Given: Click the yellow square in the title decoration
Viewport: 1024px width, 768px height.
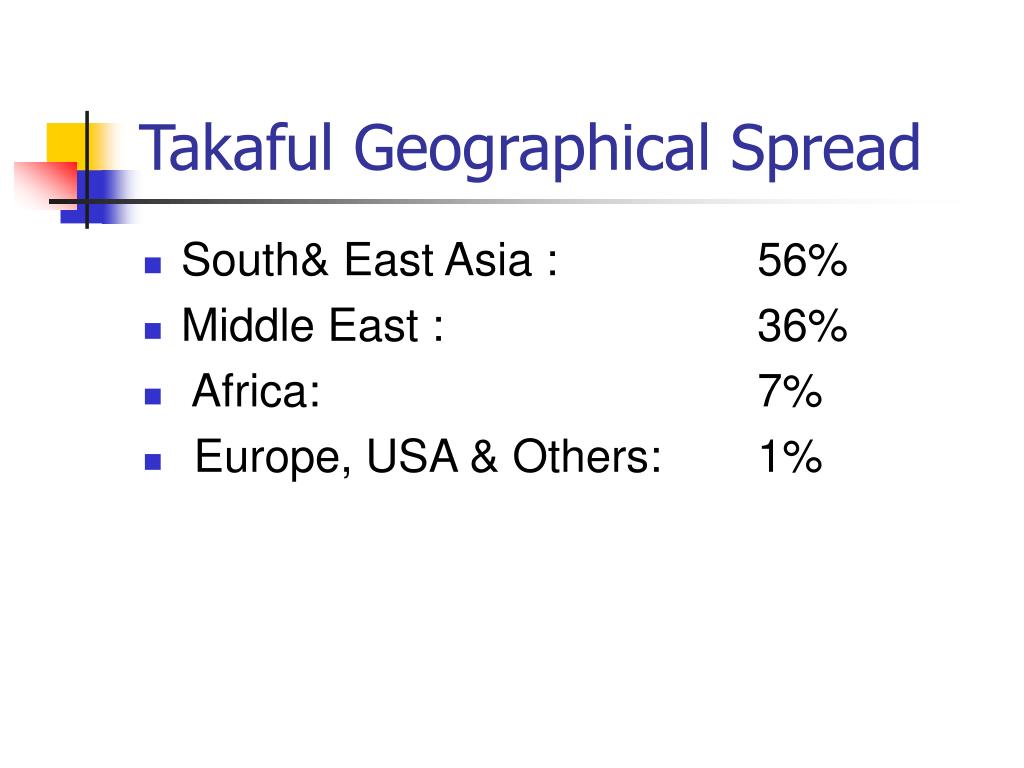Looking at the screenshot, I should click(65, 142).
